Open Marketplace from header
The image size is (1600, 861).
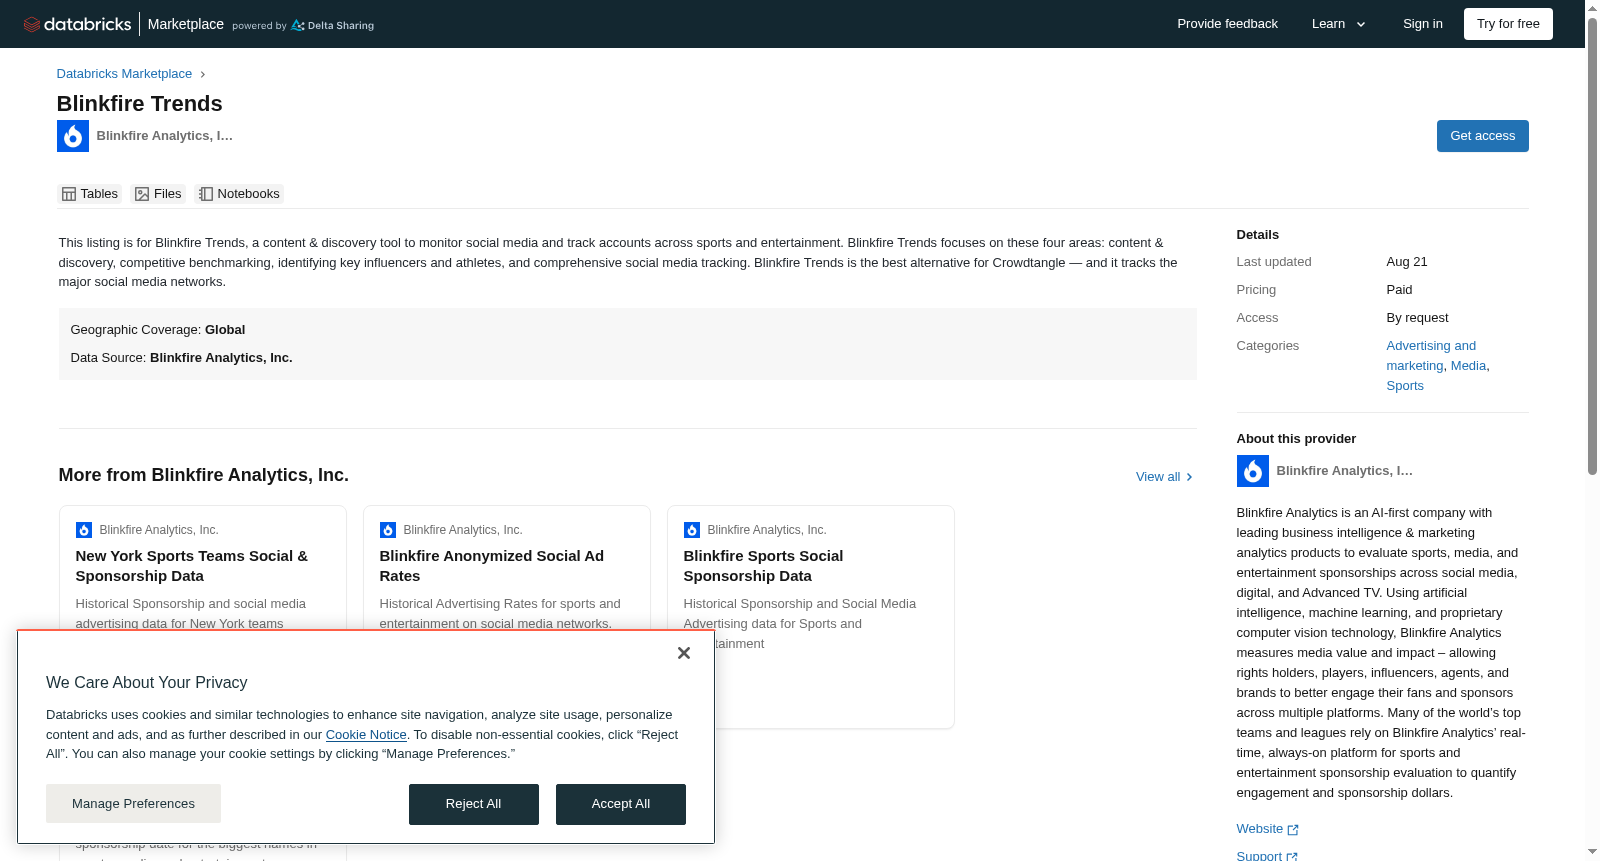186,24
